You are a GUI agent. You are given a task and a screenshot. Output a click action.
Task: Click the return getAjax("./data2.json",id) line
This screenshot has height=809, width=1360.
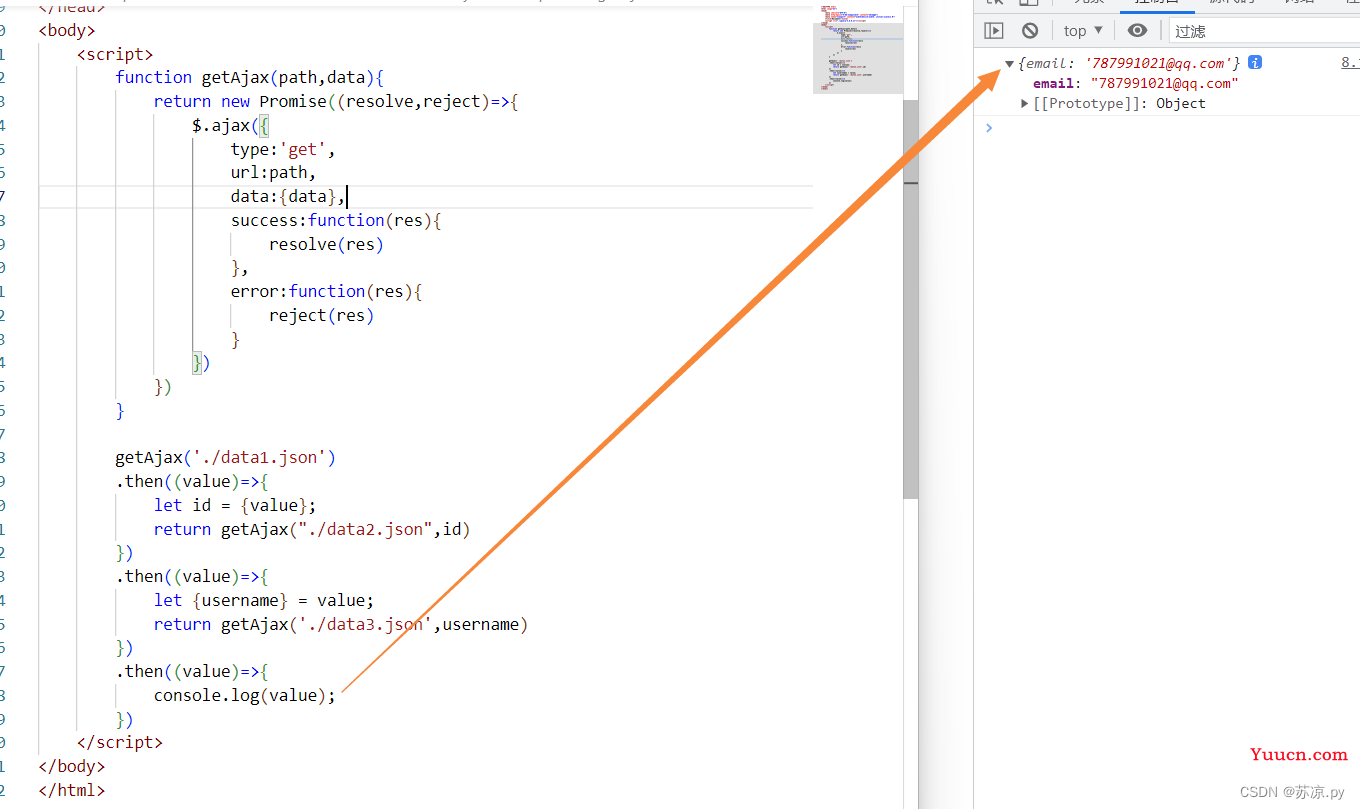(x=312, y=529)
